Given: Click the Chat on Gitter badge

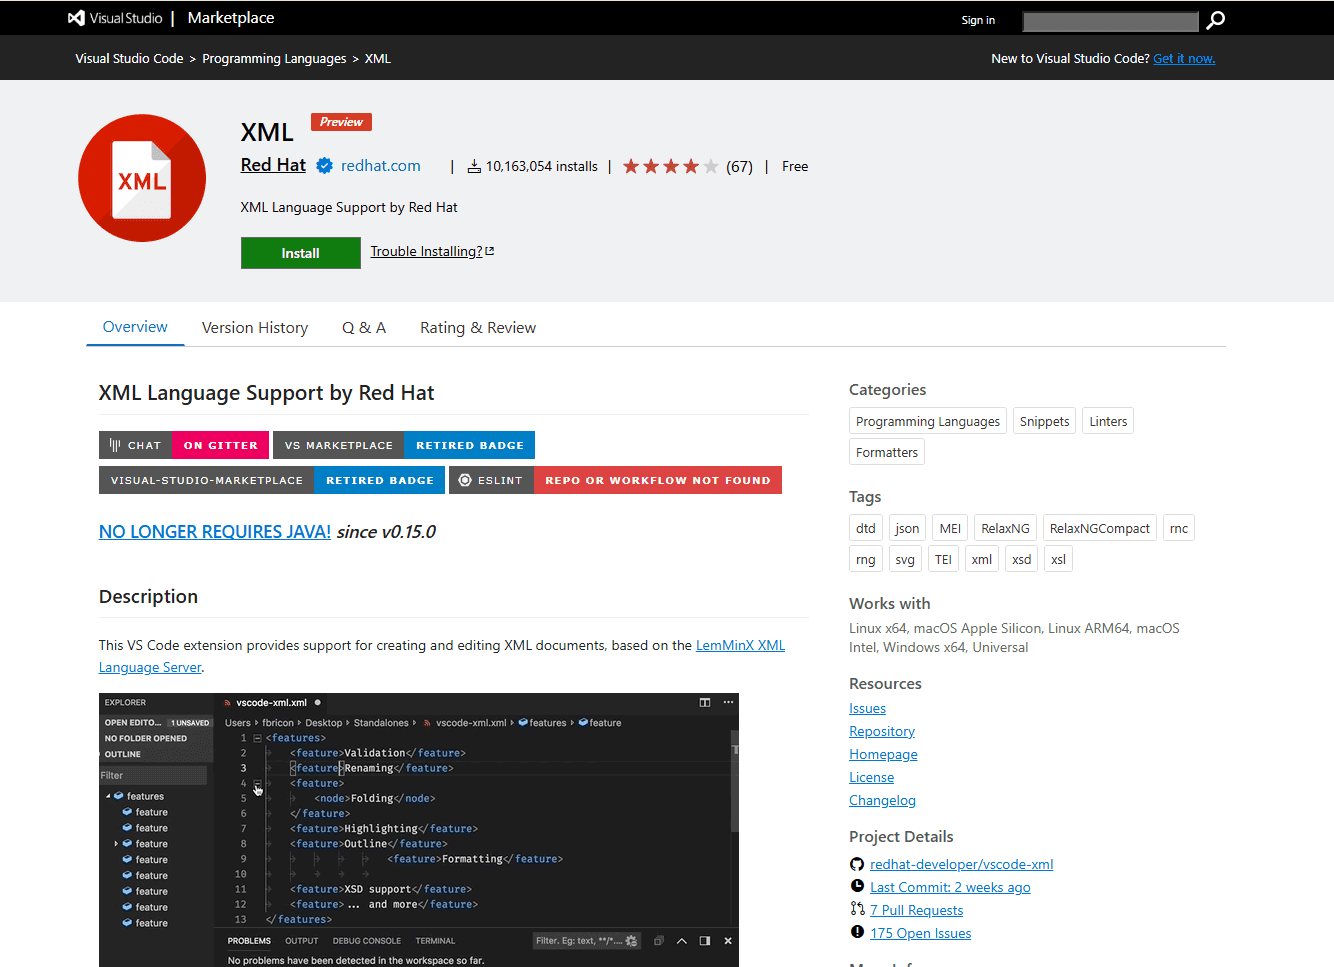Looking at the screenshot, I should click(x=184, y=445).
